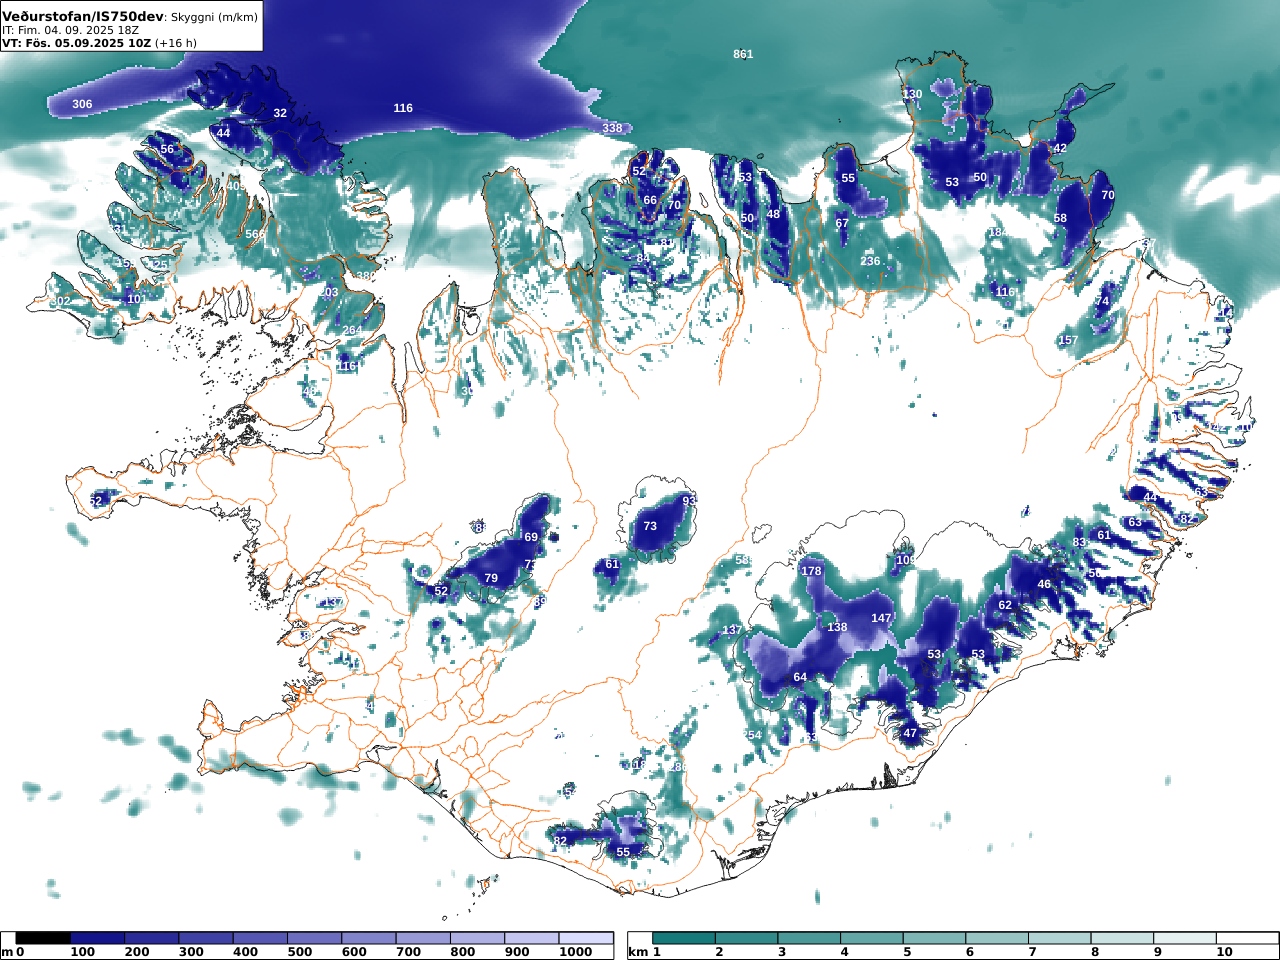The width and height of the screenshot is (1280, 960).
Task: Click the 'IT: Fim. 04. 09. 2025 18Z' line
Action: 69,30
